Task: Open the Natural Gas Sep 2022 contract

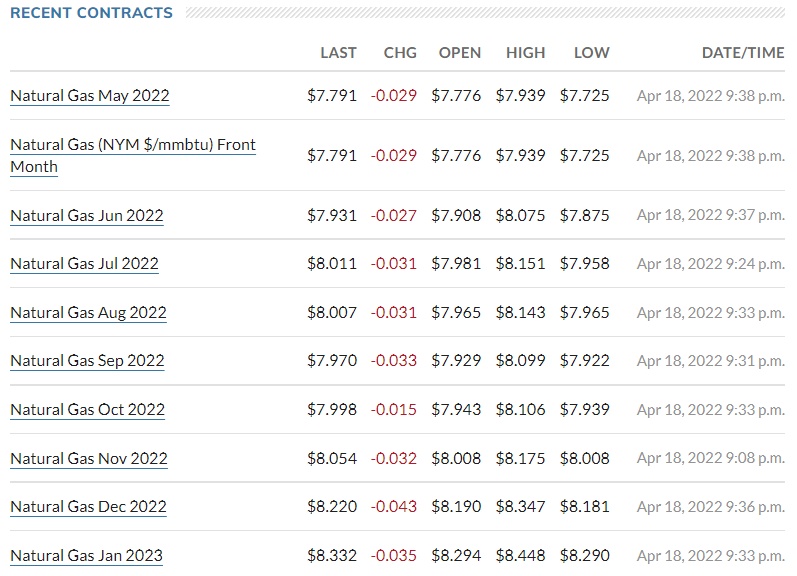Action: [87, 361]
